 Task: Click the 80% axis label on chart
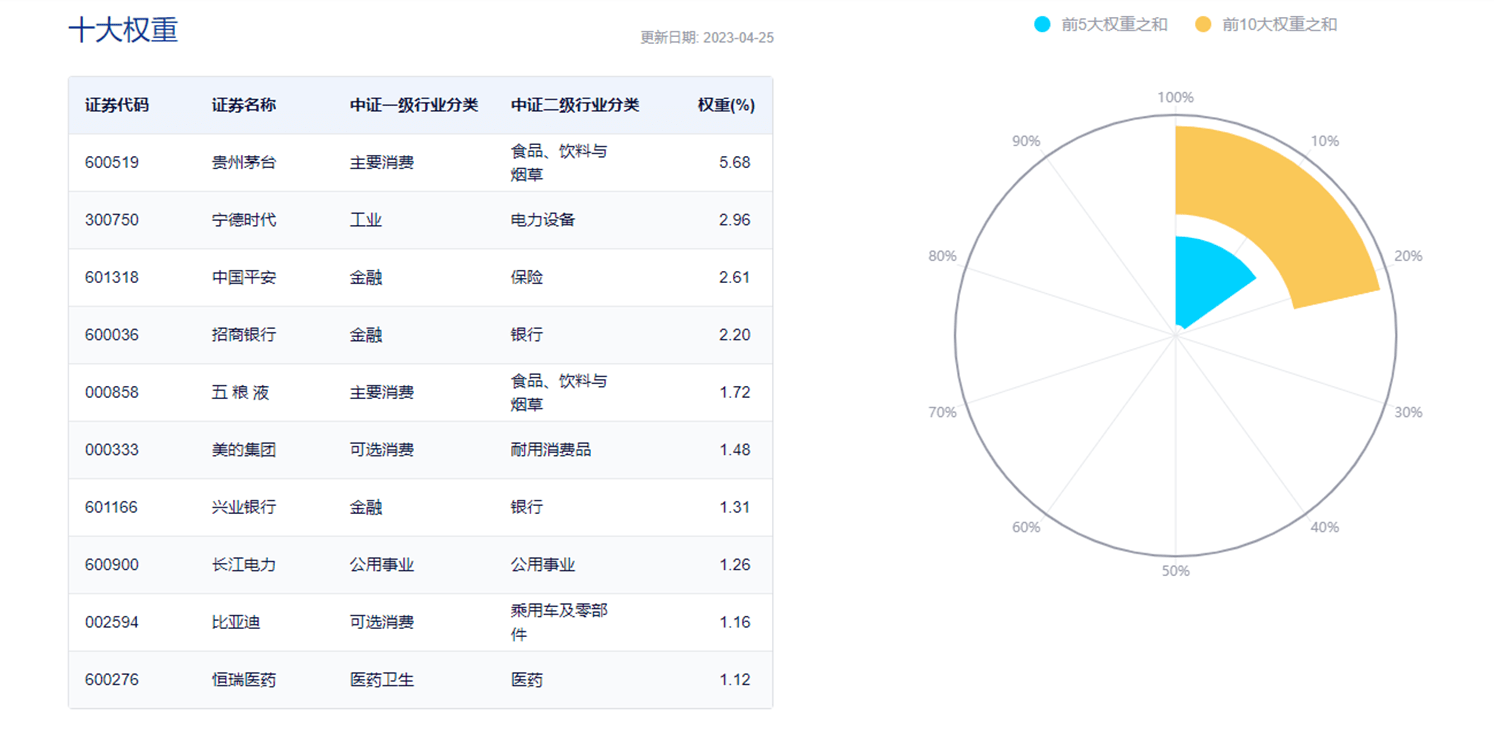[x=942, y=256]
